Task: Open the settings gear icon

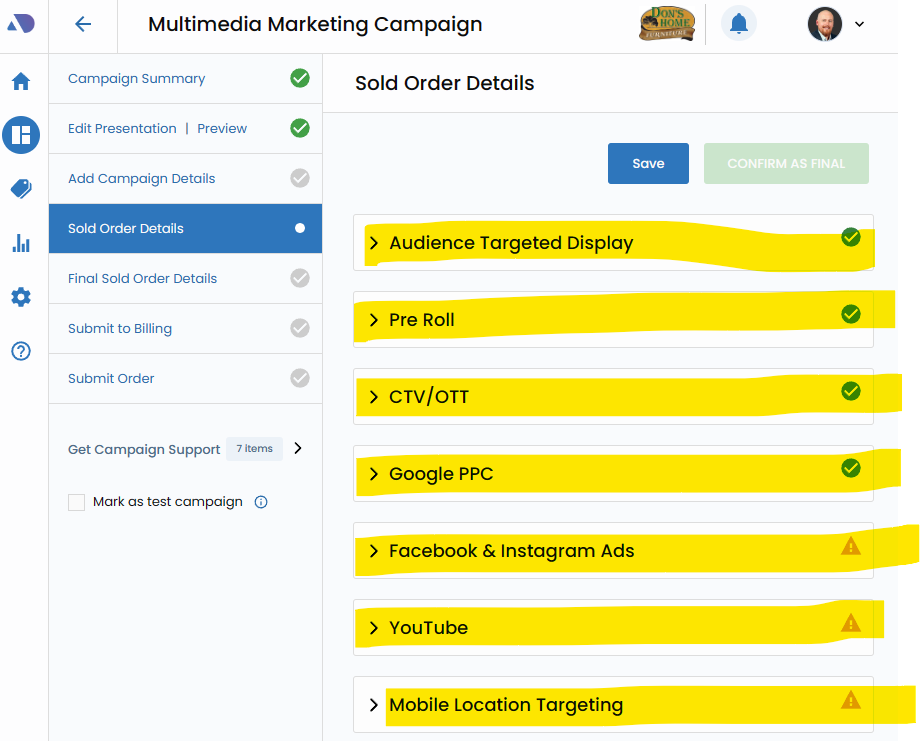Action: click(x=21, y=297)
